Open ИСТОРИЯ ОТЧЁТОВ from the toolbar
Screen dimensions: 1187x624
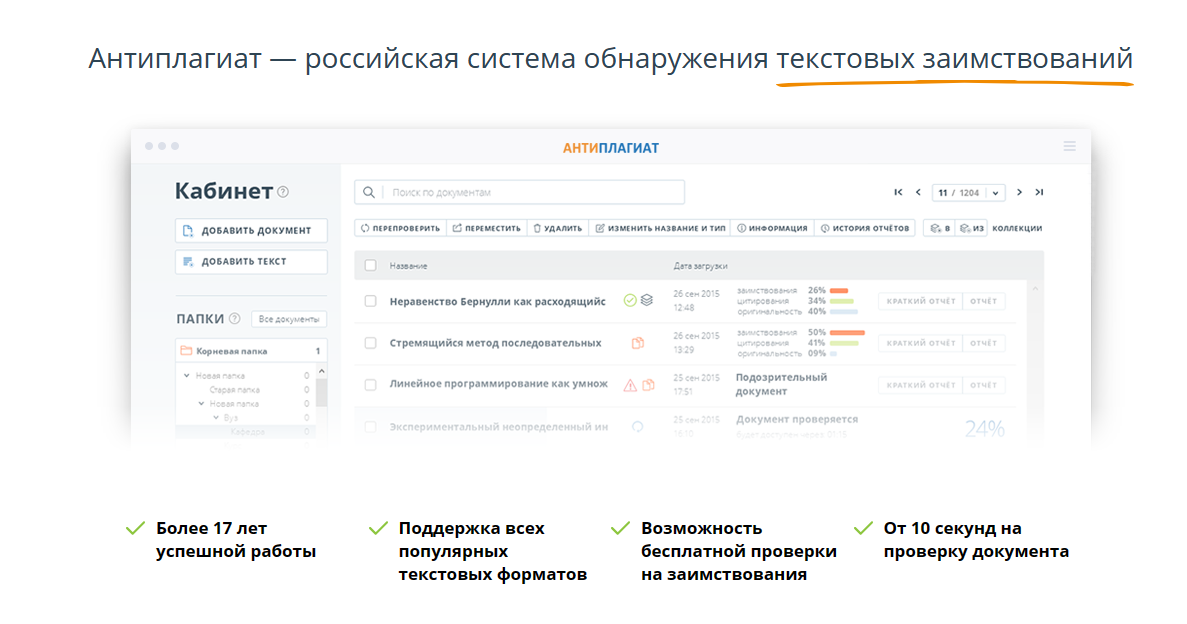[865, 228]
